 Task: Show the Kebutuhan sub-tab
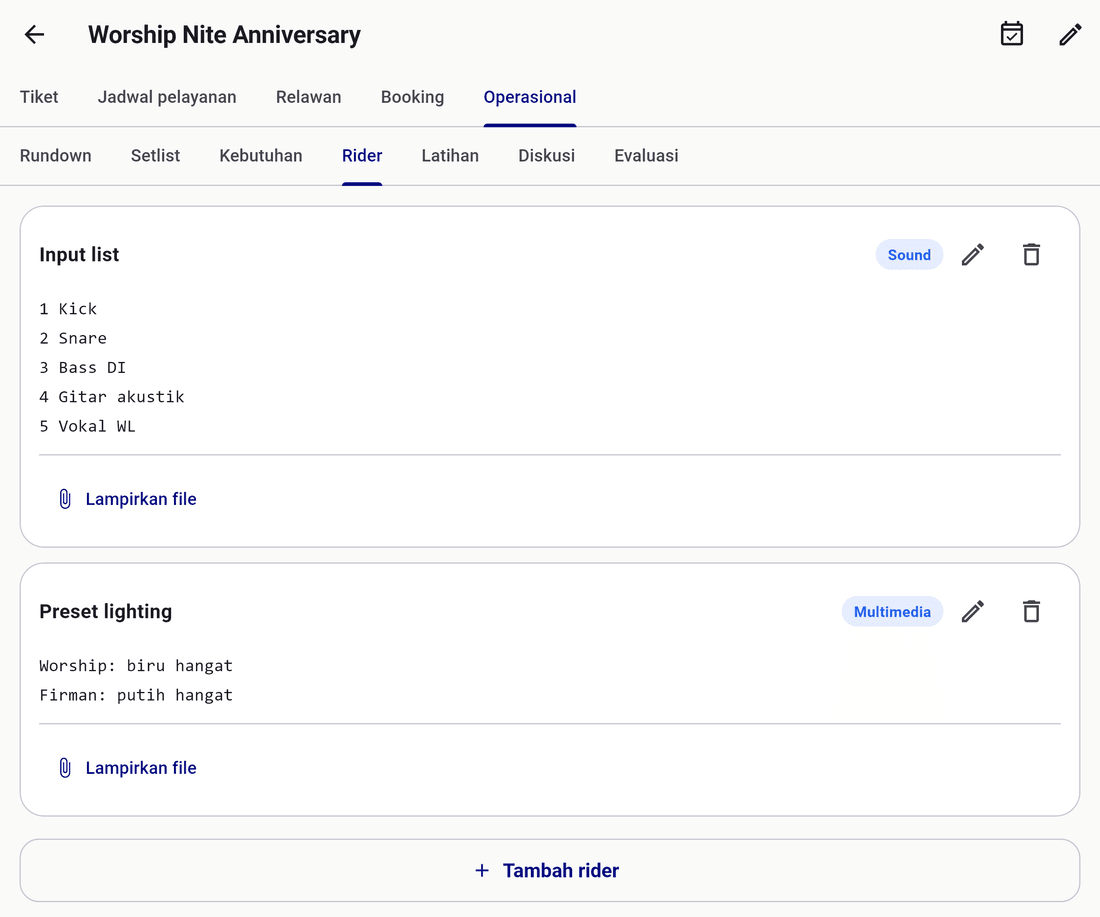pyautogui.click(x=261, y=156)
